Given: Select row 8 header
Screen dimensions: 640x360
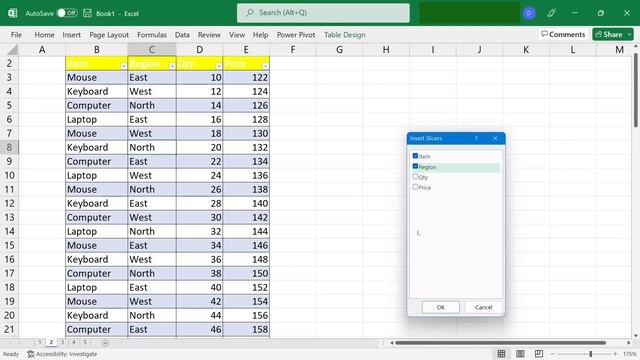Looking at the screenshot, I should tap(9, 147).
